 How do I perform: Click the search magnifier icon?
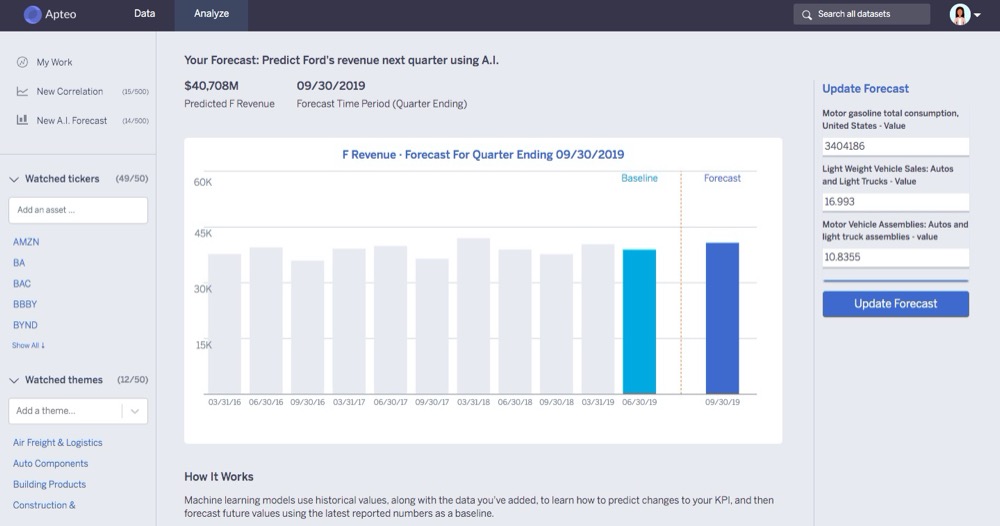[x=807, y=15]
